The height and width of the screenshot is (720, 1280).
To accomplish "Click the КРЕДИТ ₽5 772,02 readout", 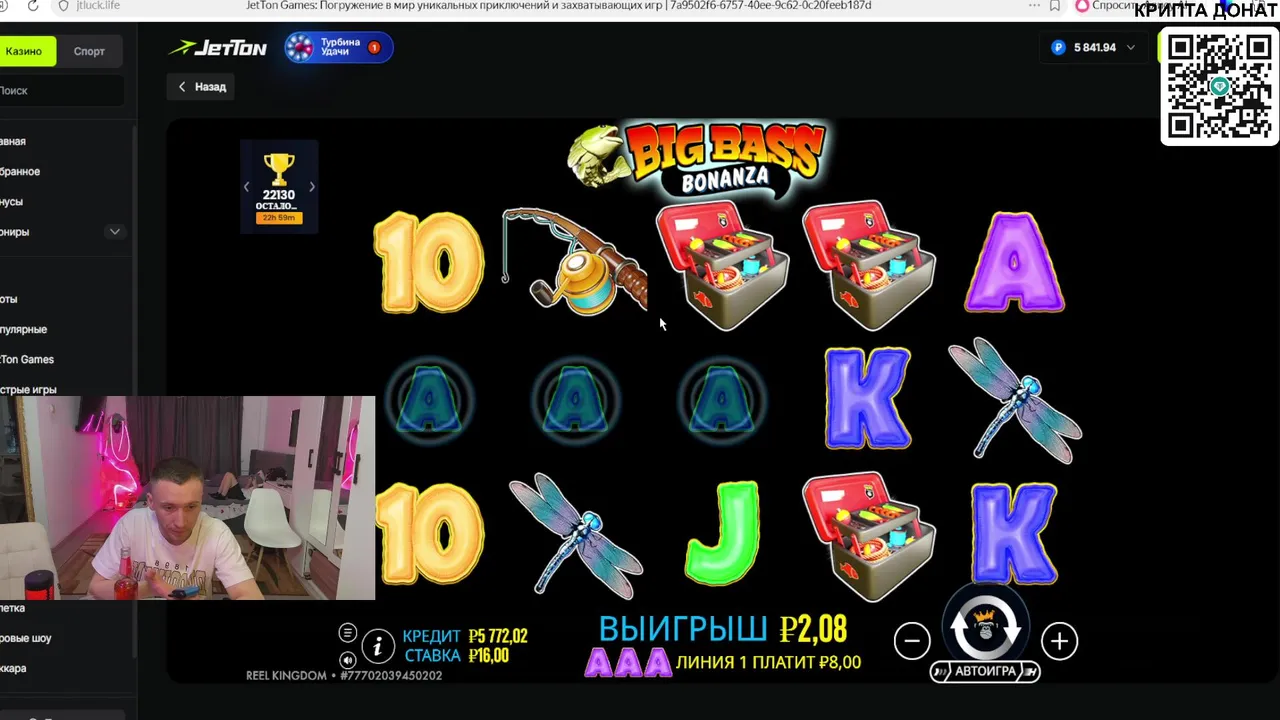I will tap(465, 636).
